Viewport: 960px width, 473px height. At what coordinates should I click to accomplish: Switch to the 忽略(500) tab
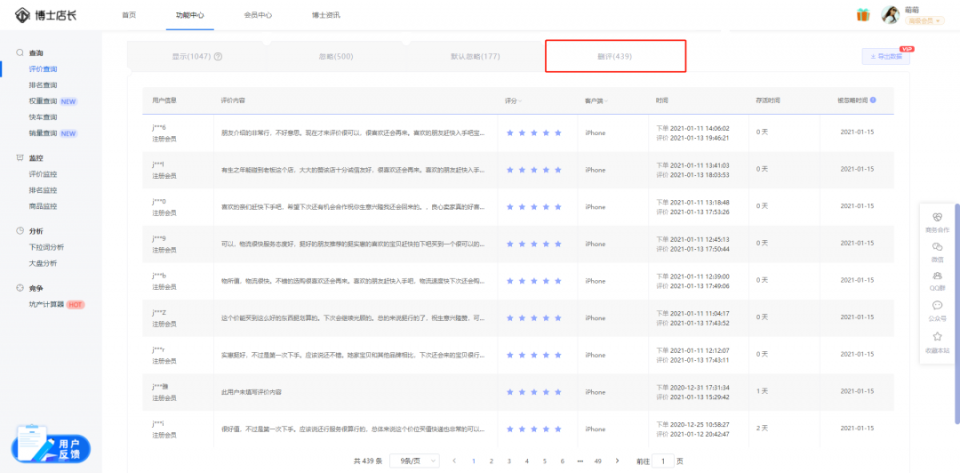(336, 57)
